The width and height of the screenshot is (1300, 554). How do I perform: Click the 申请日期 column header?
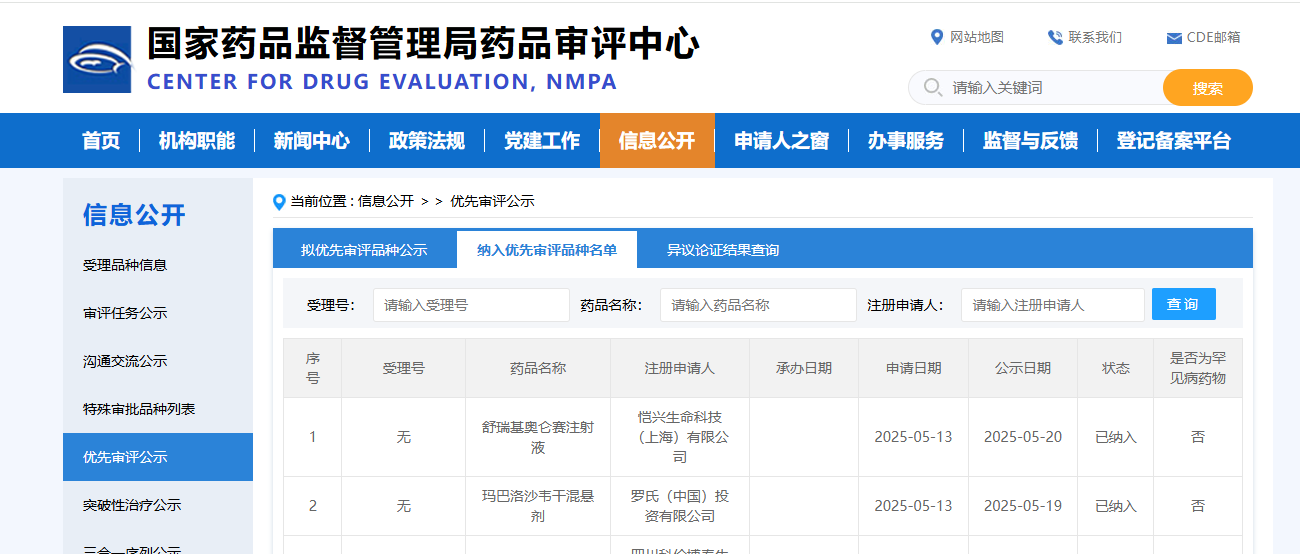(914, 368)
